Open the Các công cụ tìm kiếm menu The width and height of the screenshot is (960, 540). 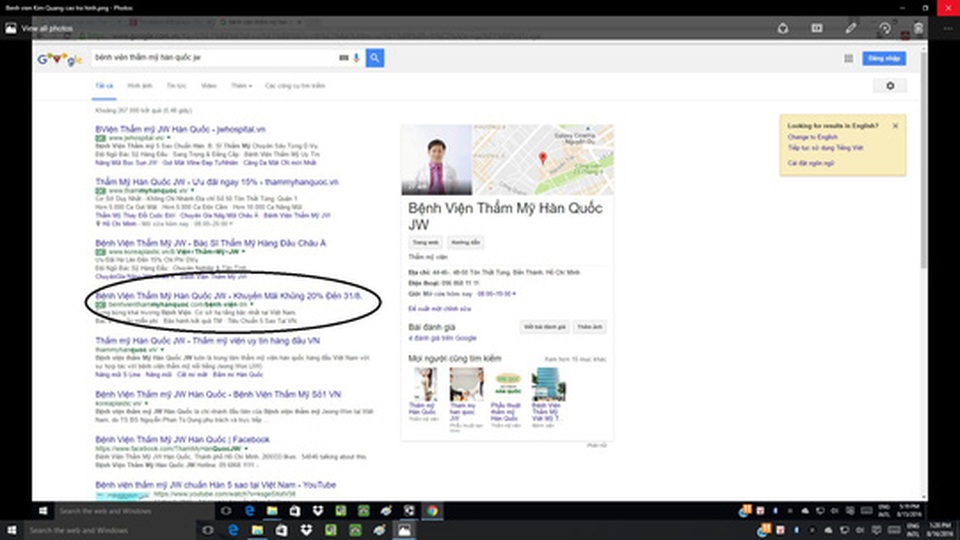tap(294, 86)
